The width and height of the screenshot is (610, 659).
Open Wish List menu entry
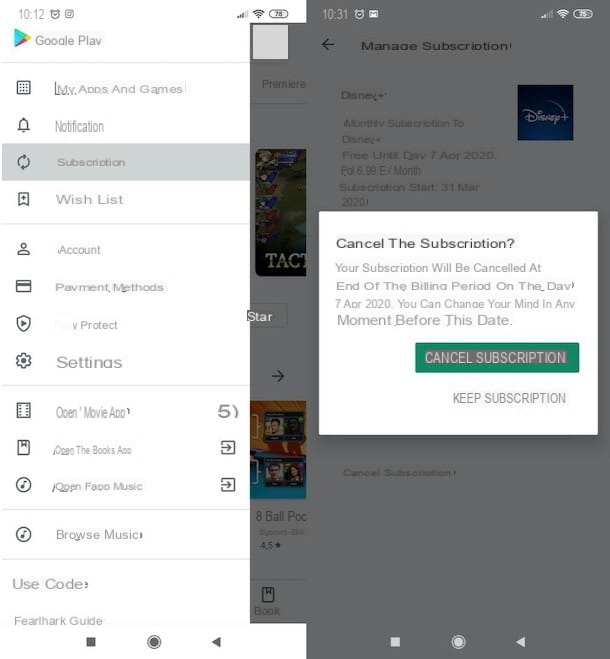(126, 199)
